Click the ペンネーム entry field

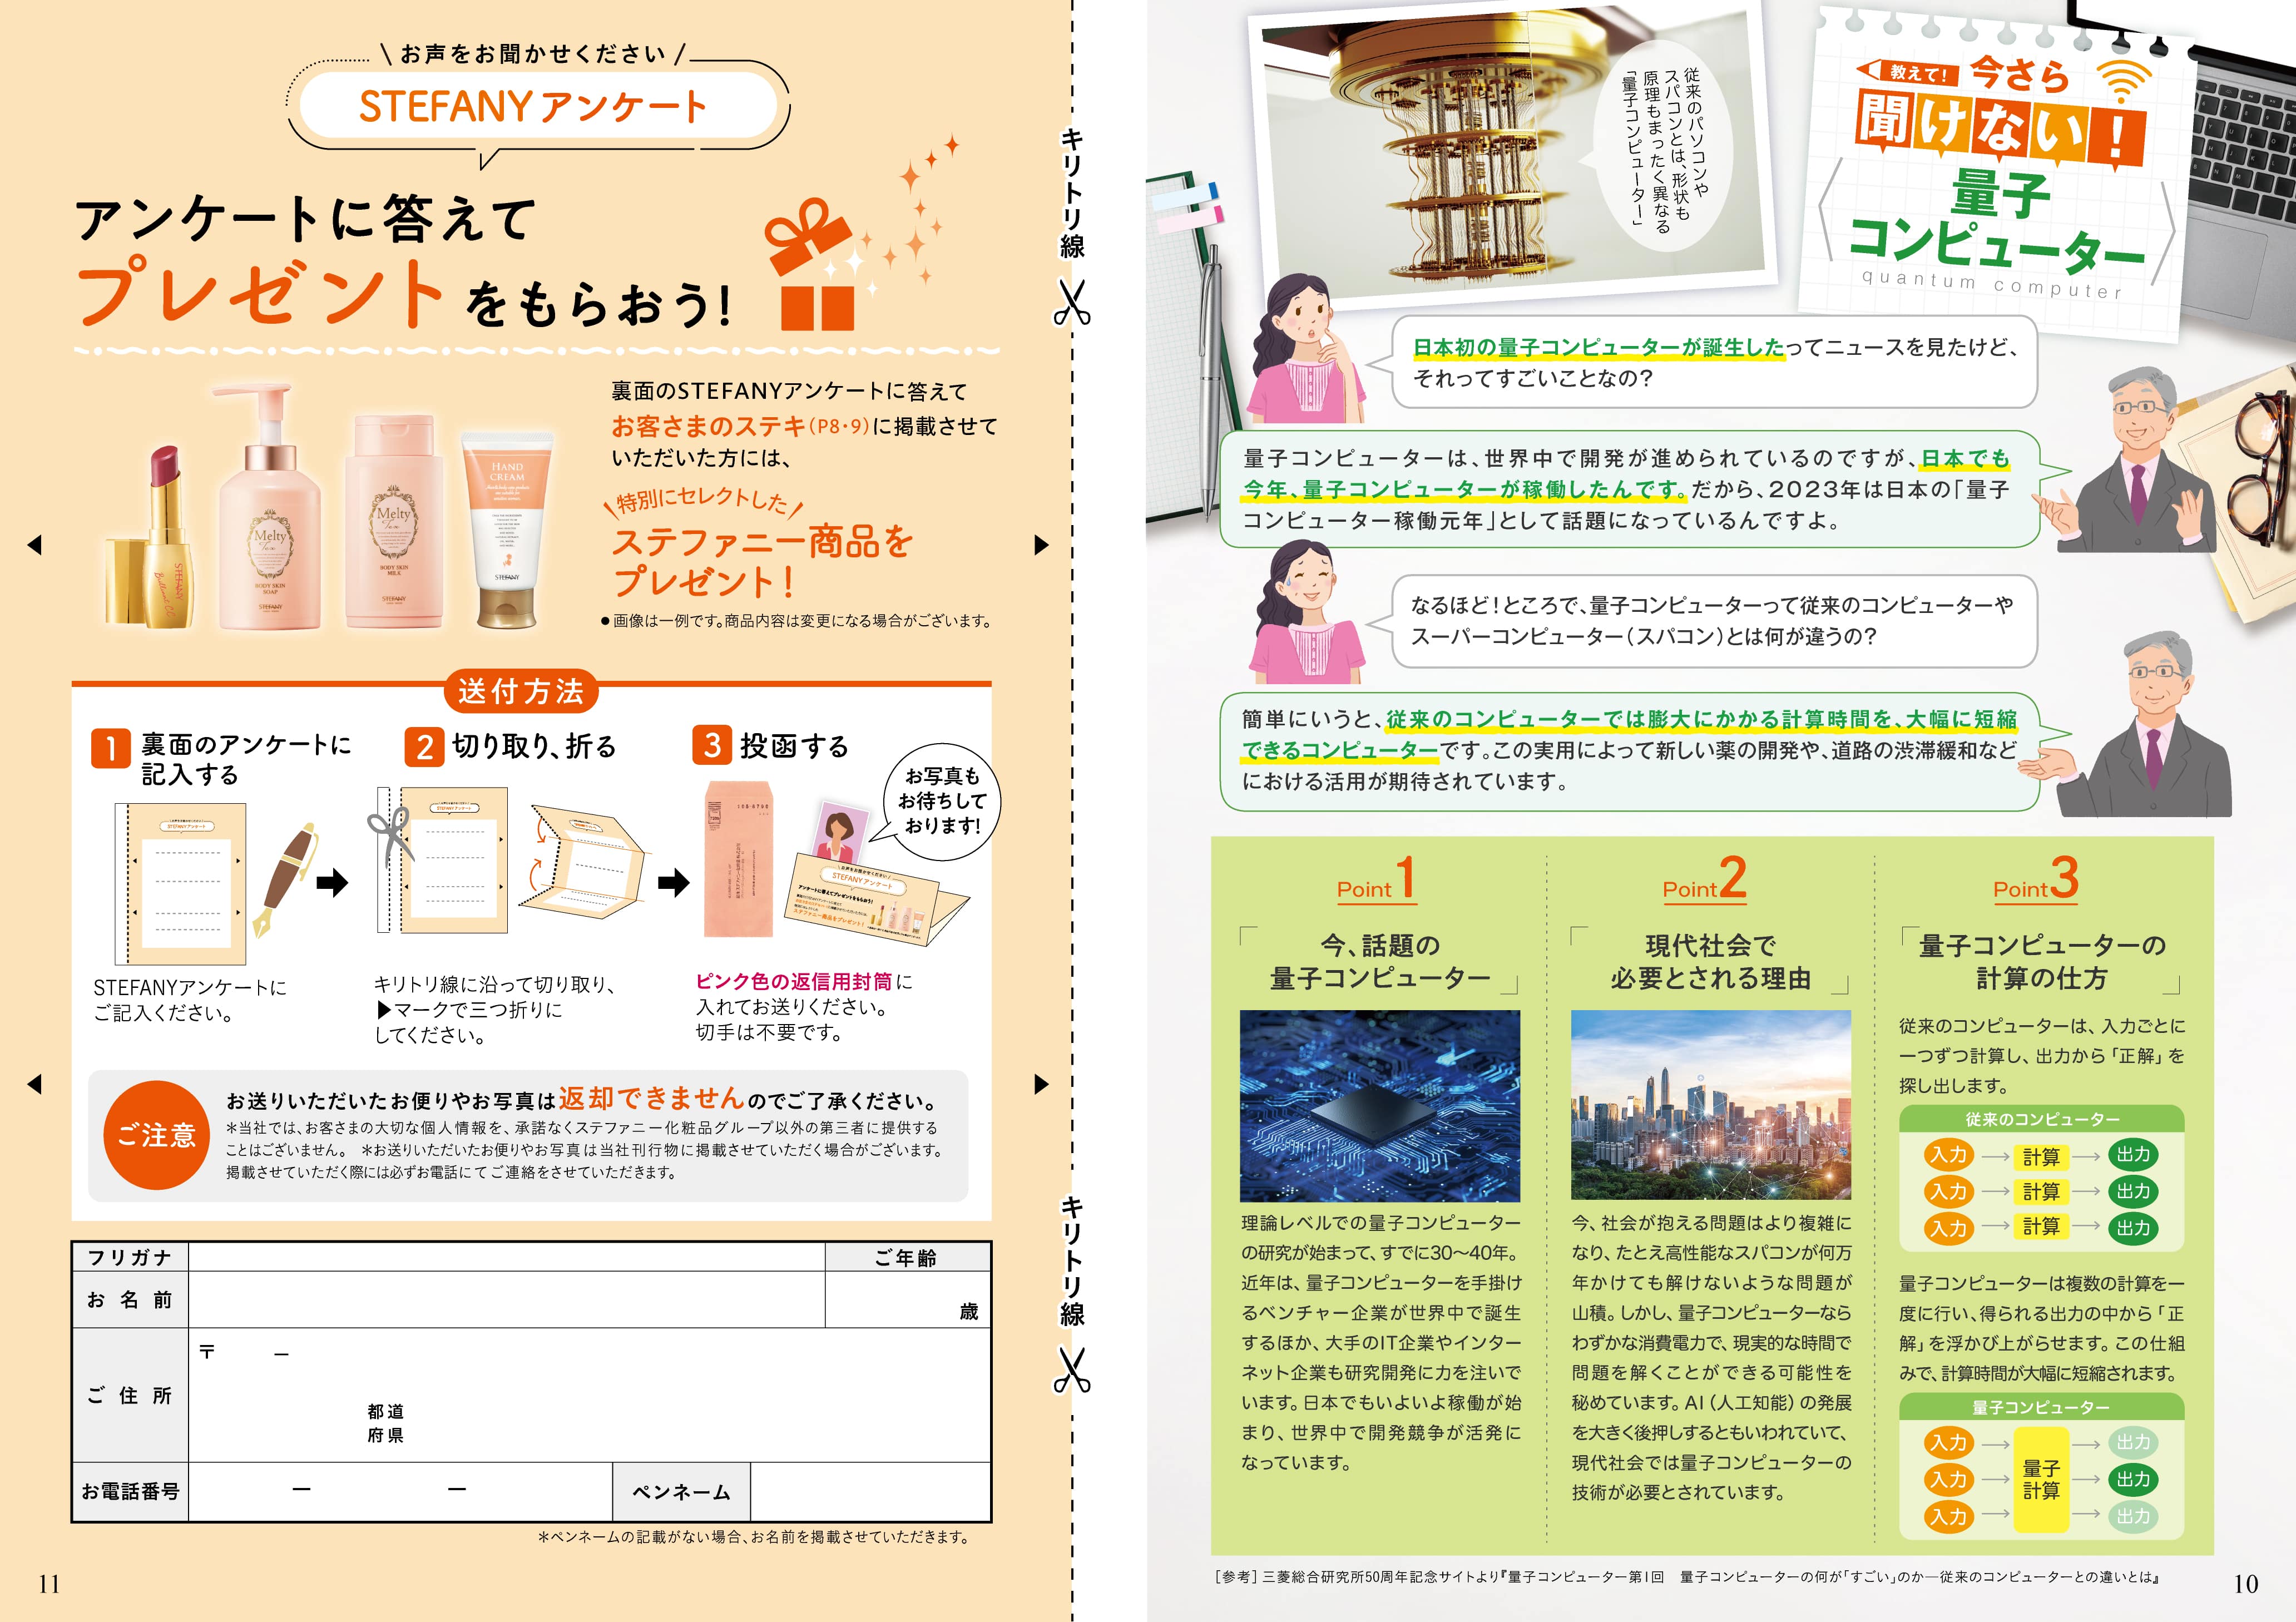[x=870, y=1491]
